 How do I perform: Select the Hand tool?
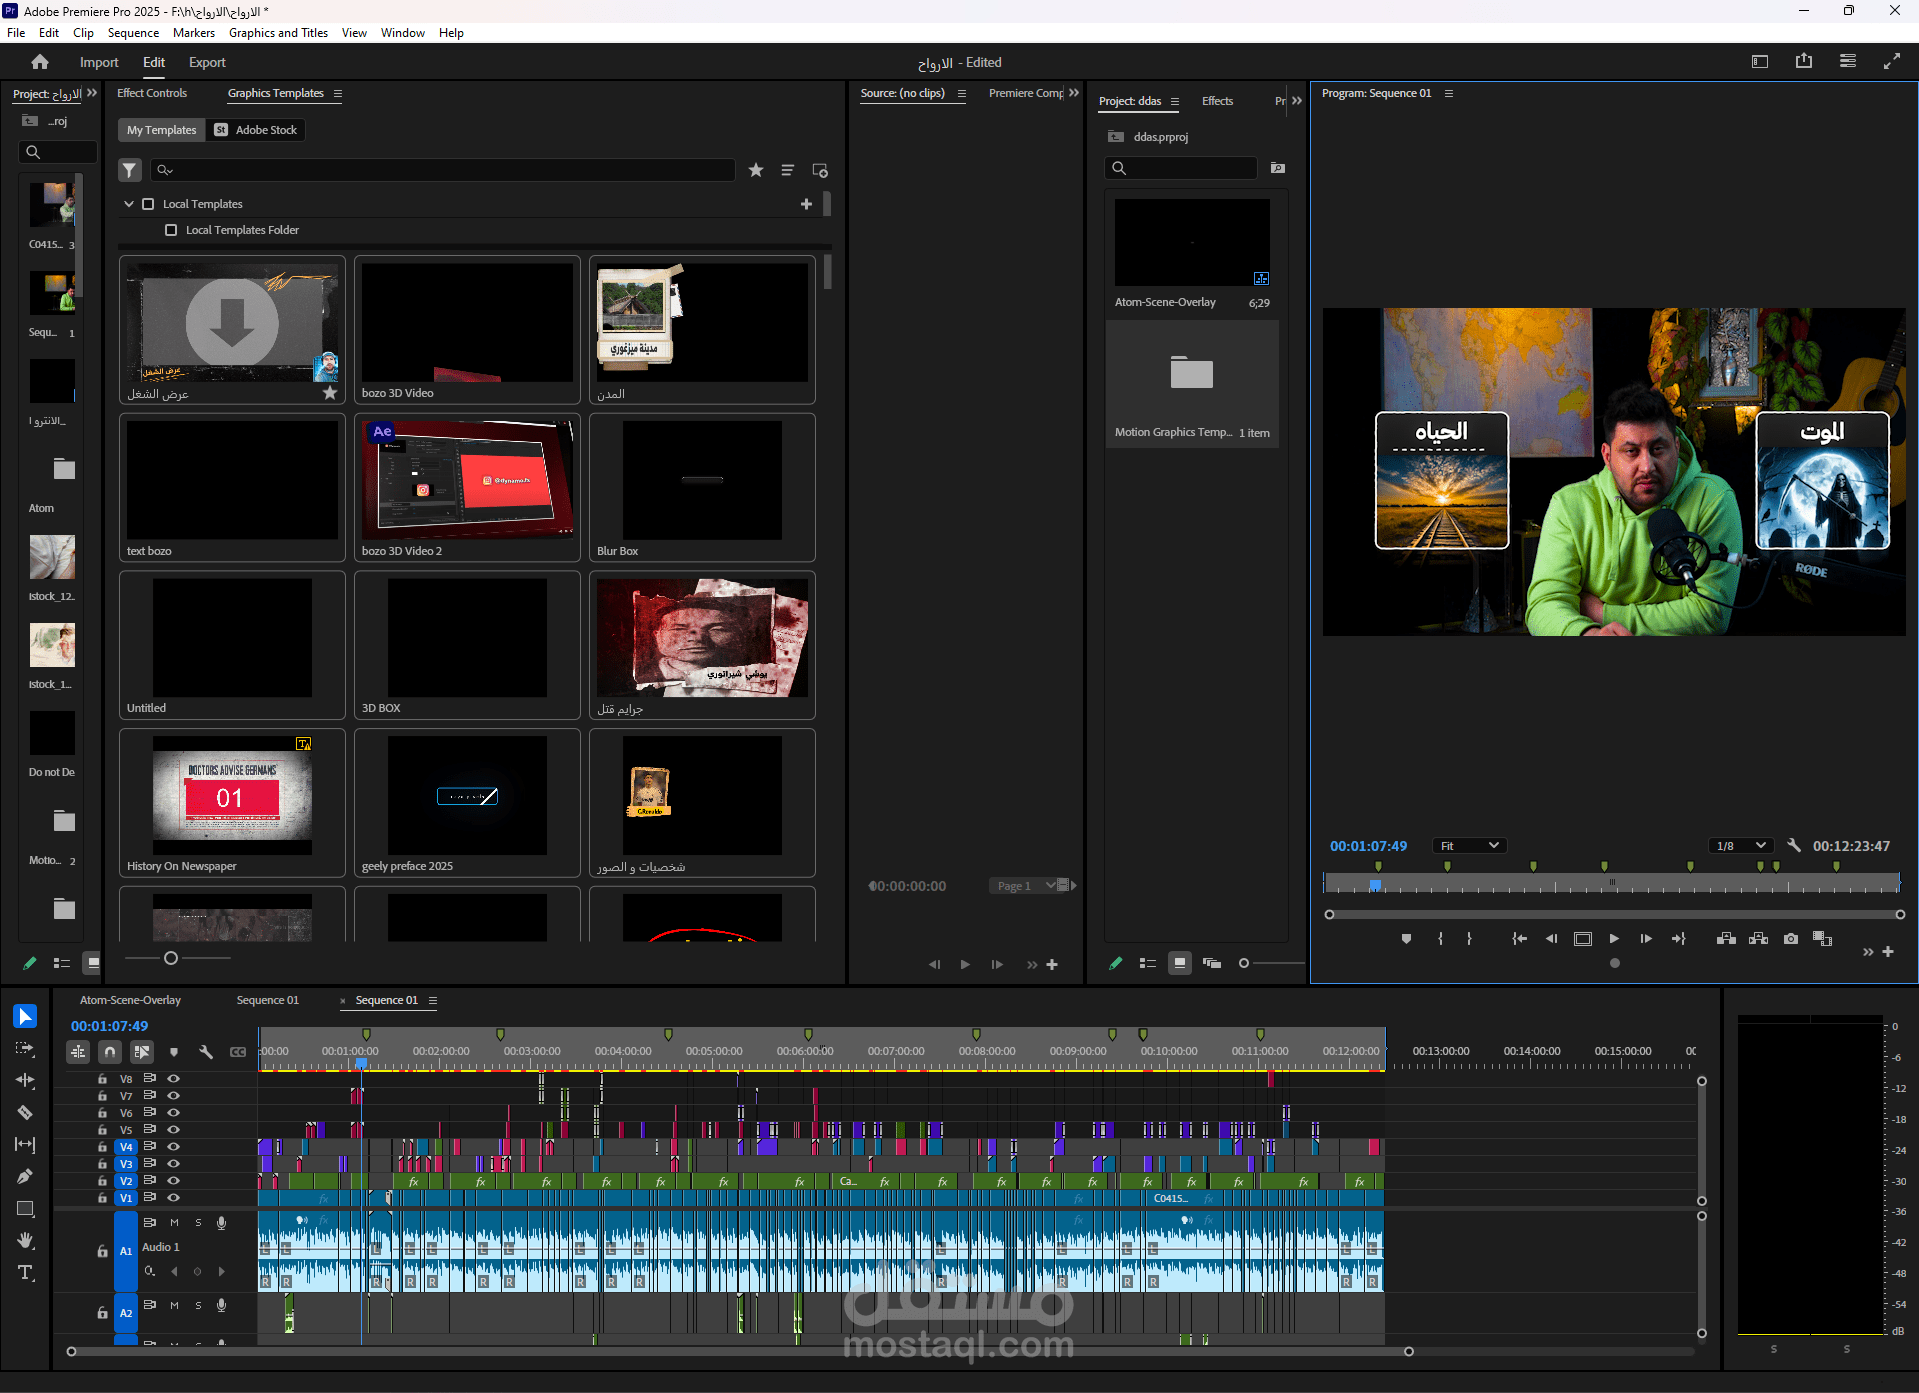25,1240
